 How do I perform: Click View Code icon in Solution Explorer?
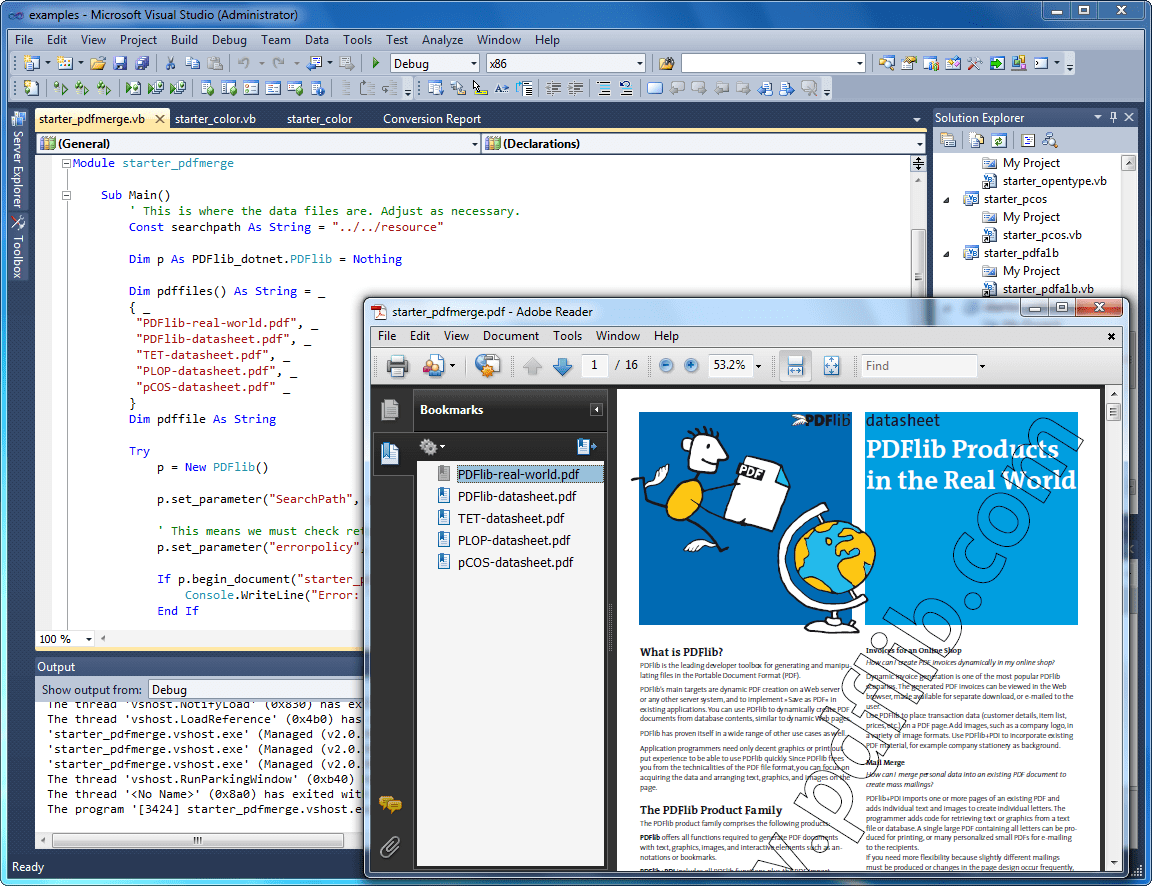[x=1028, y=140]
